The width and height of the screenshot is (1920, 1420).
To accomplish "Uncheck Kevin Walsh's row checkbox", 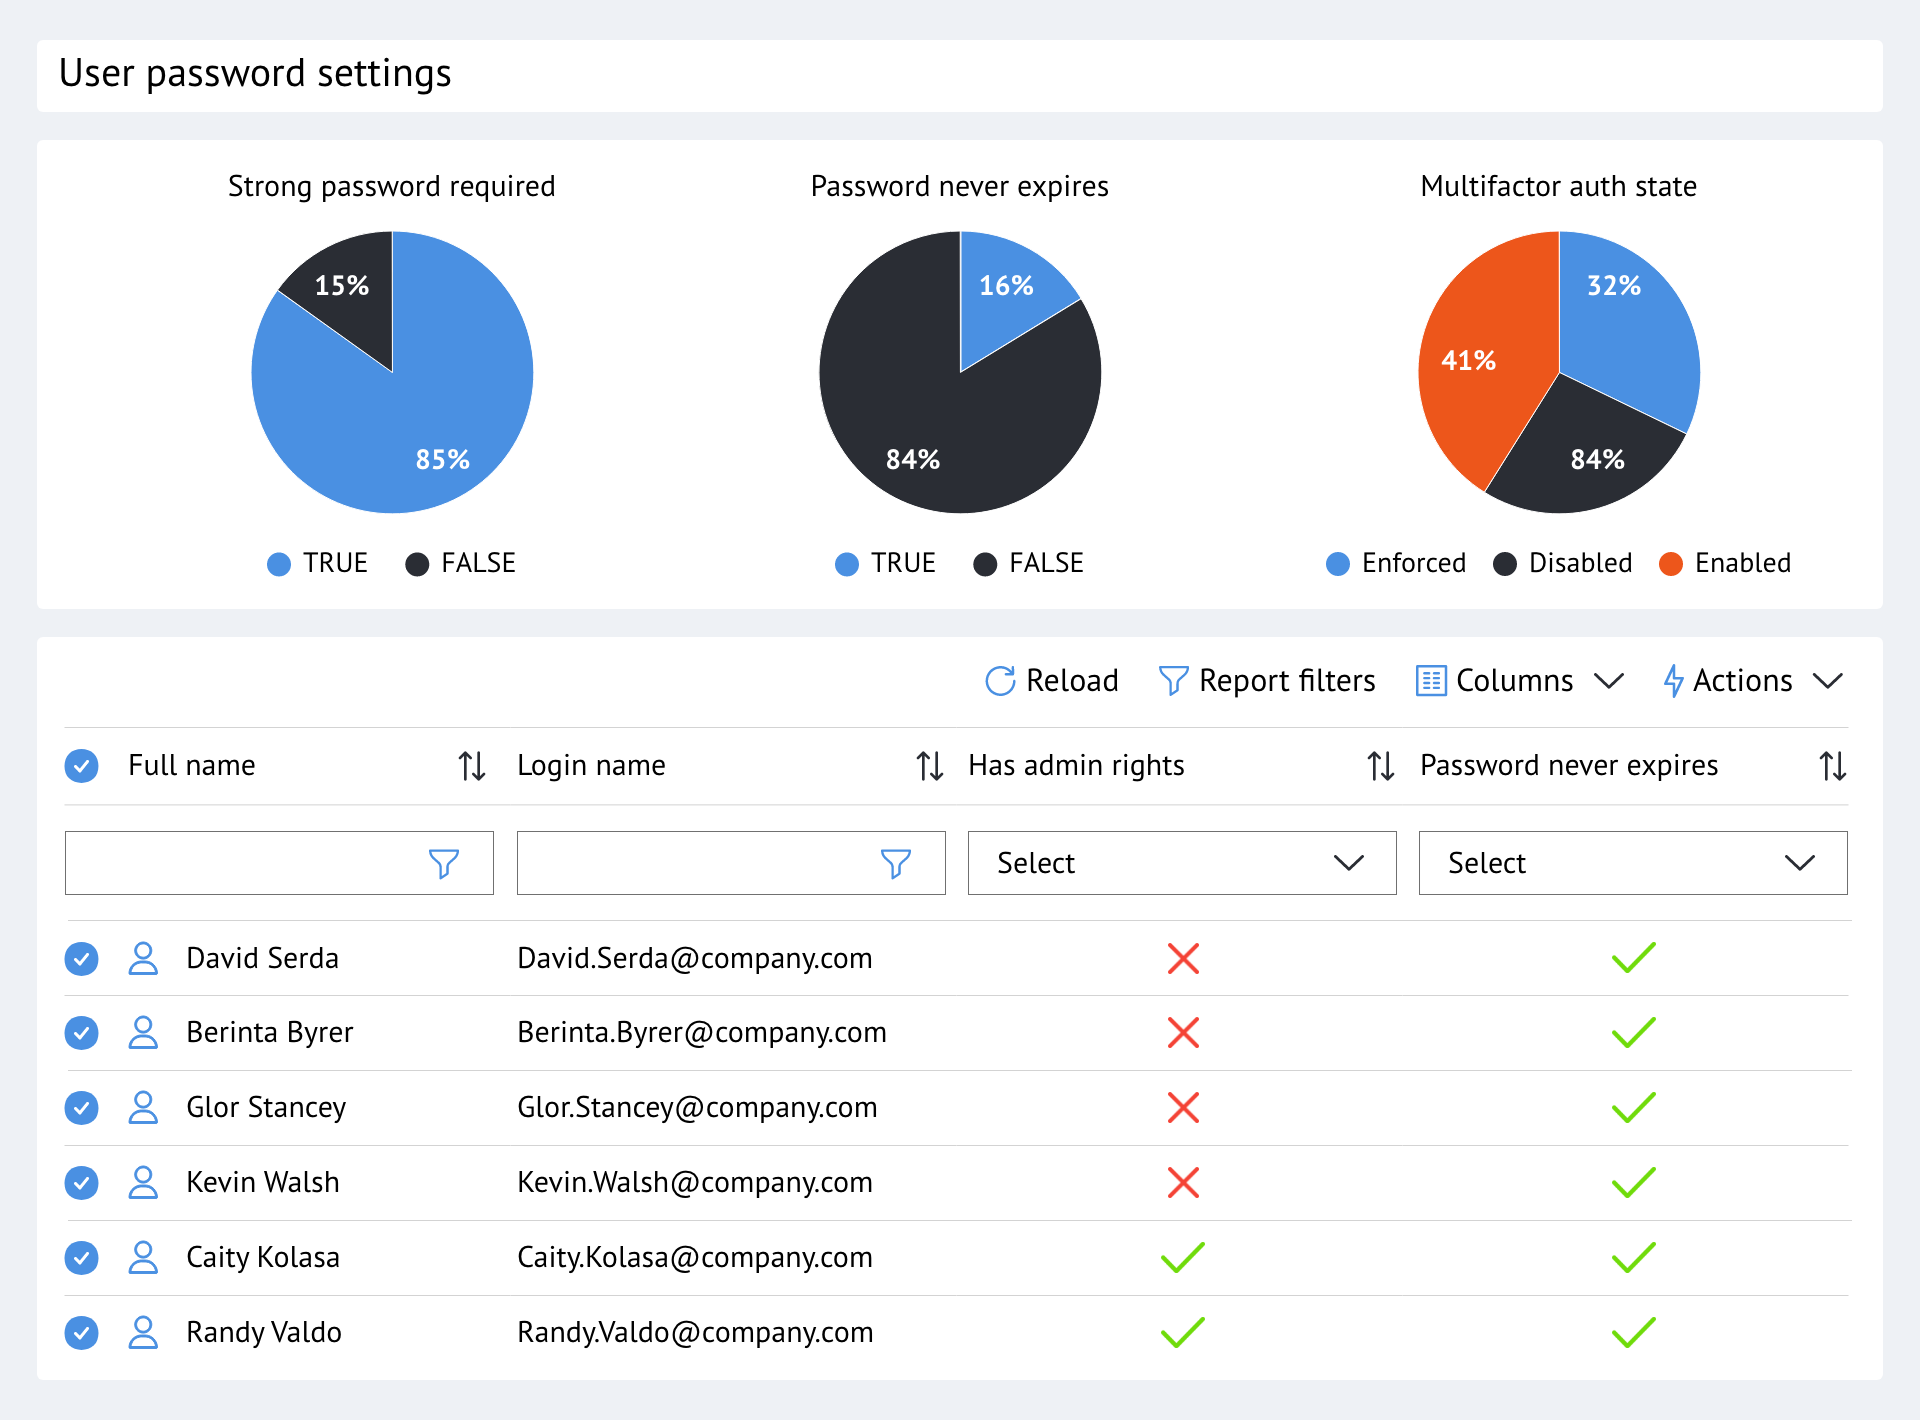I will click(x=81, y=1182).
